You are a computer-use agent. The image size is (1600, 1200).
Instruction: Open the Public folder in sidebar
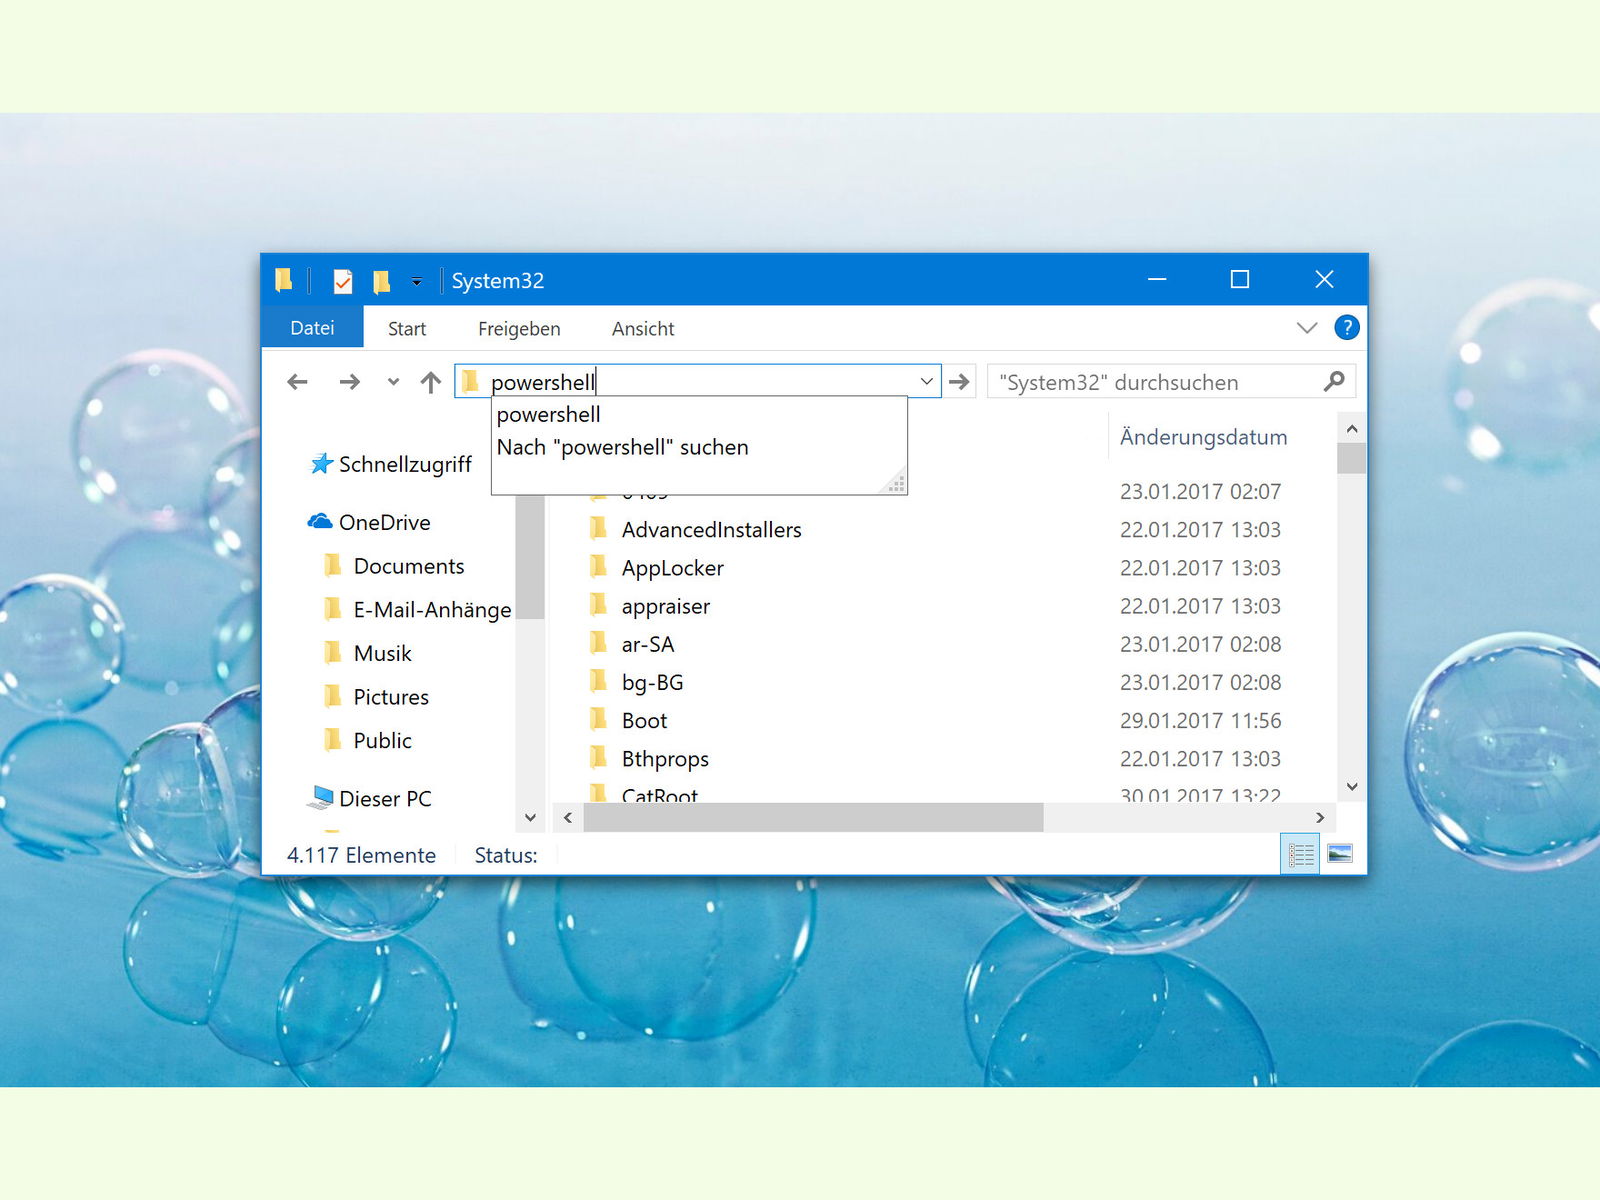click(382, 741)
